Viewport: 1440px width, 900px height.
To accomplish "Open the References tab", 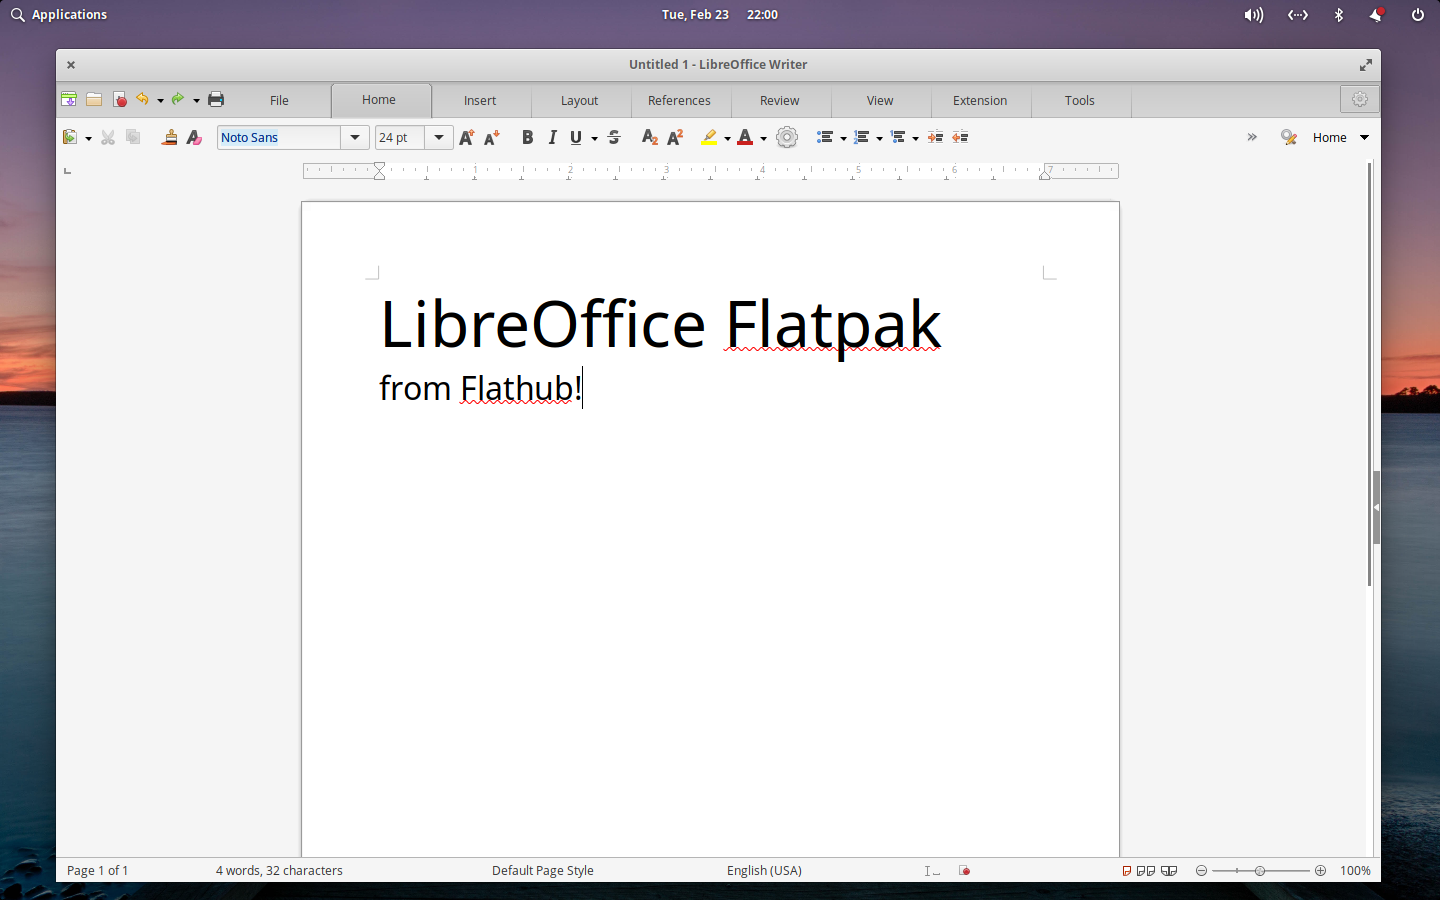I will click(x=680, y=100).
